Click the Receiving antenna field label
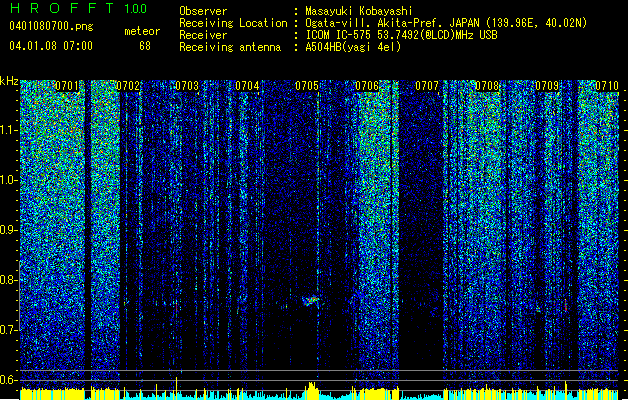Viewport: 629px width, 400px height. point(230,47)
